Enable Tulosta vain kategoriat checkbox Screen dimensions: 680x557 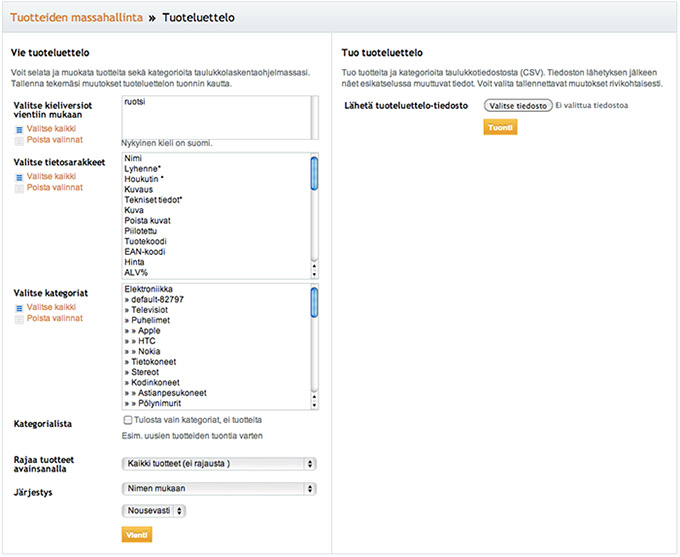click(x=127, y=421)
